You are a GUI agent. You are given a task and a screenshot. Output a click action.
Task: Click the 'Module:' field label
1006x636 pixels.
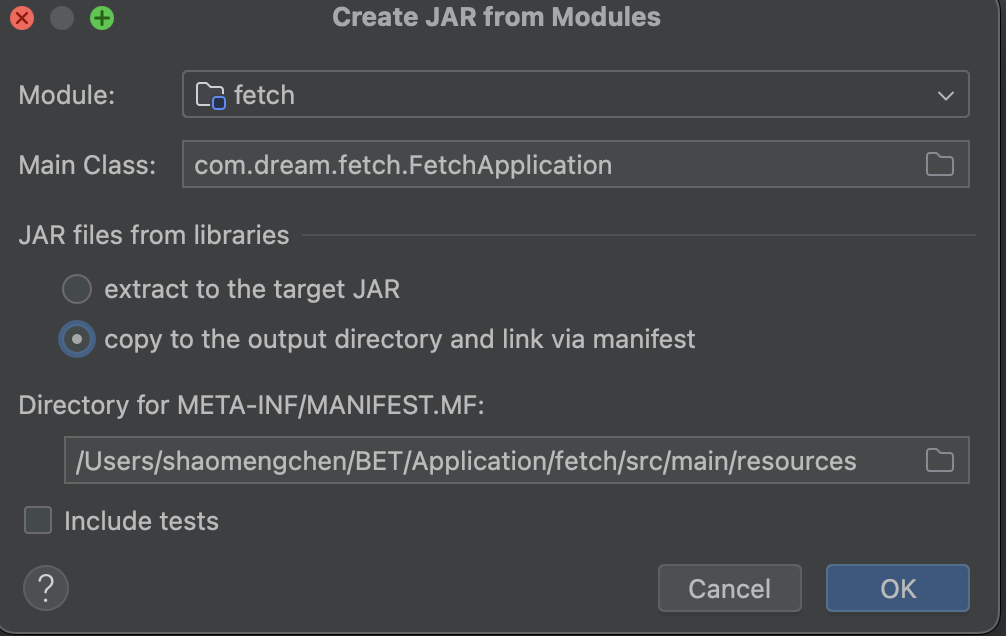coord(67,96)
